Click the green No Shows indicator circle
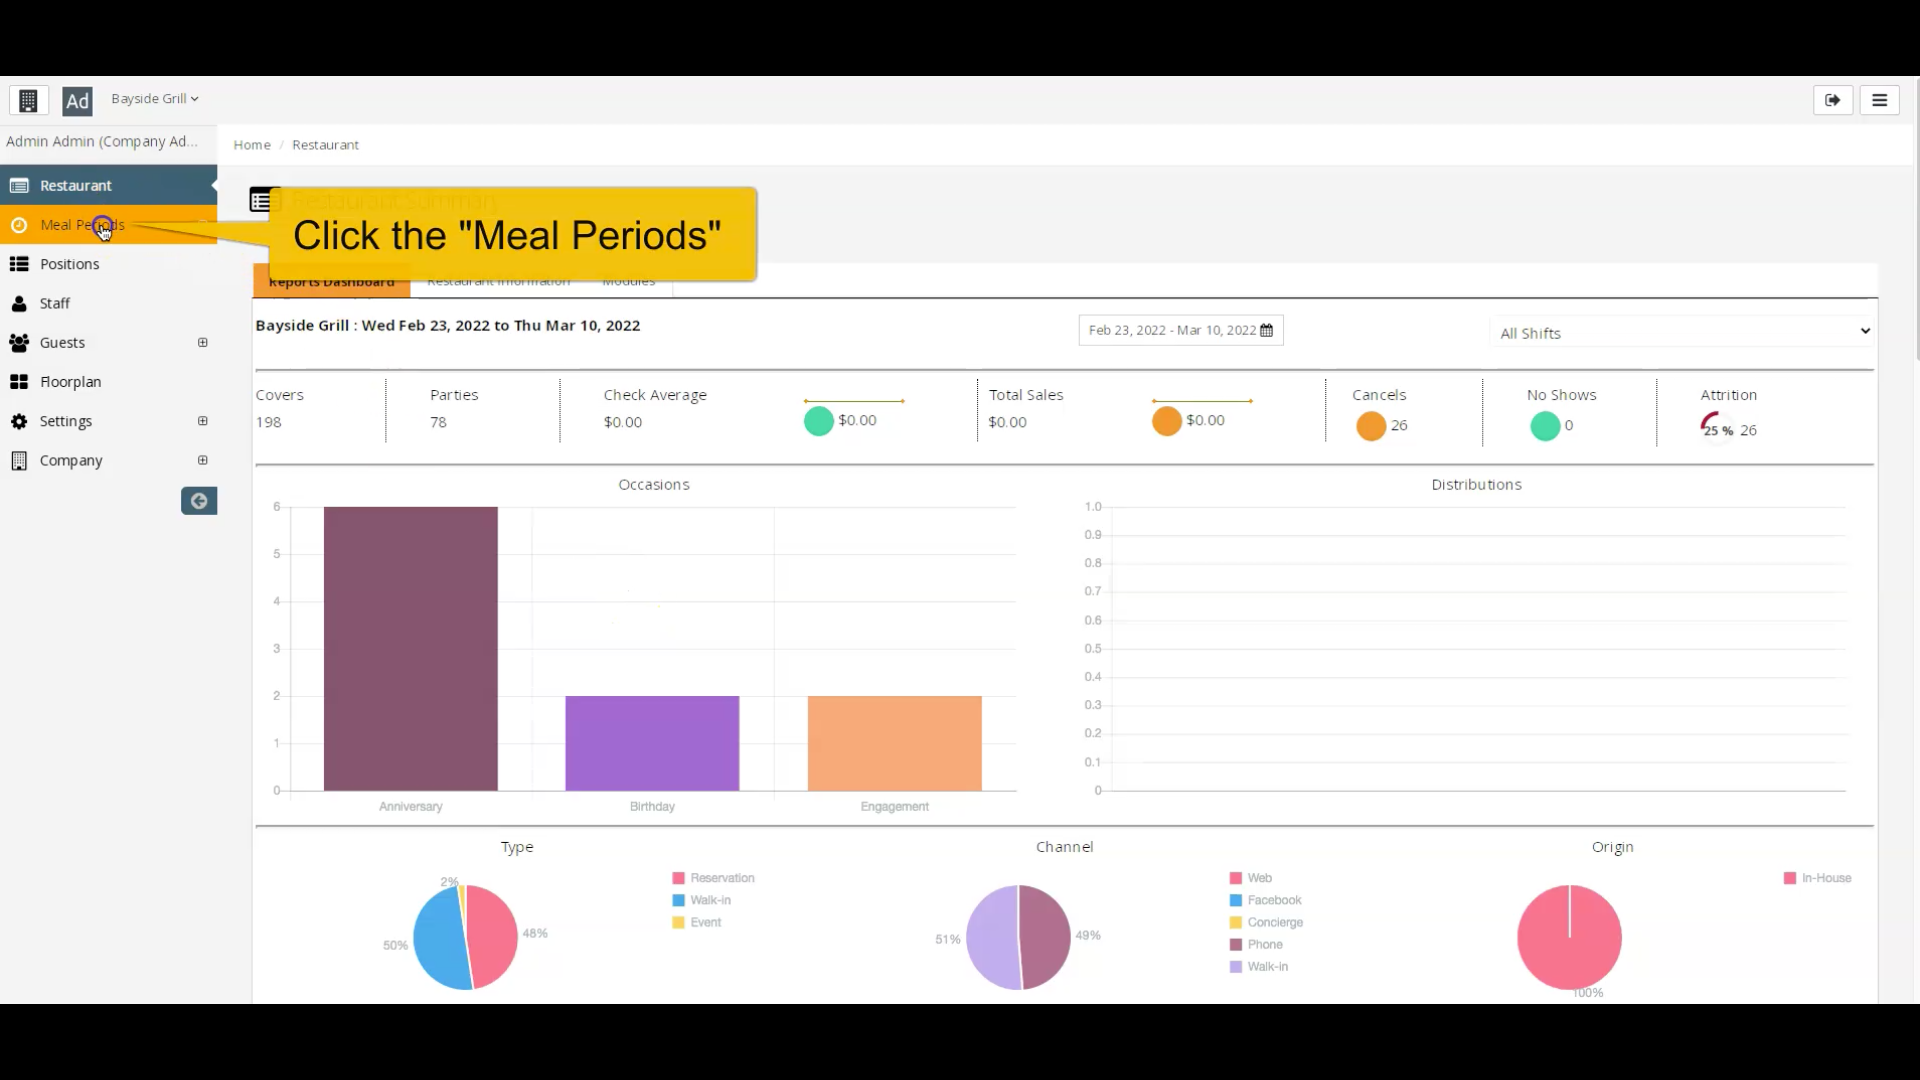 point(1545,426)
